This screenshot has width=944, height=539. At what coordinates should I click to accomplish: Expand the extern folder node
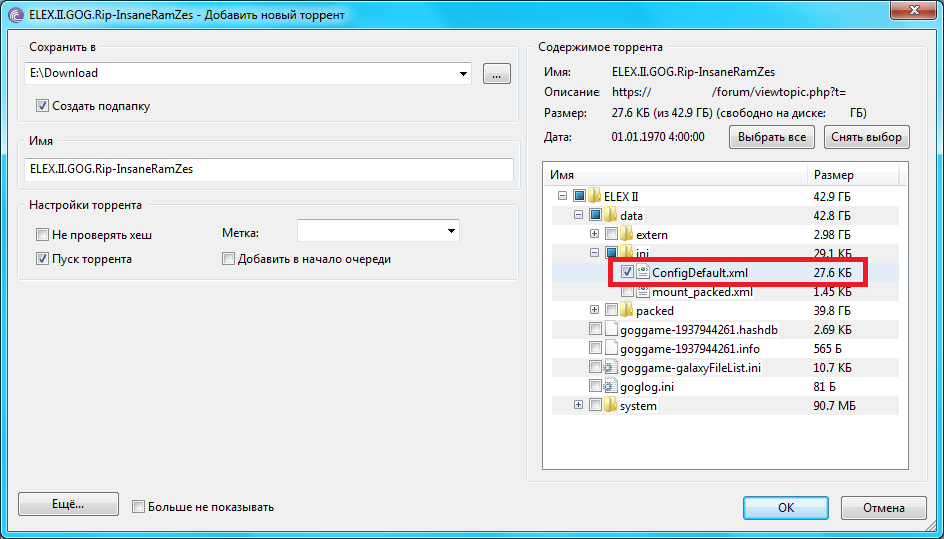pos(594,234)
